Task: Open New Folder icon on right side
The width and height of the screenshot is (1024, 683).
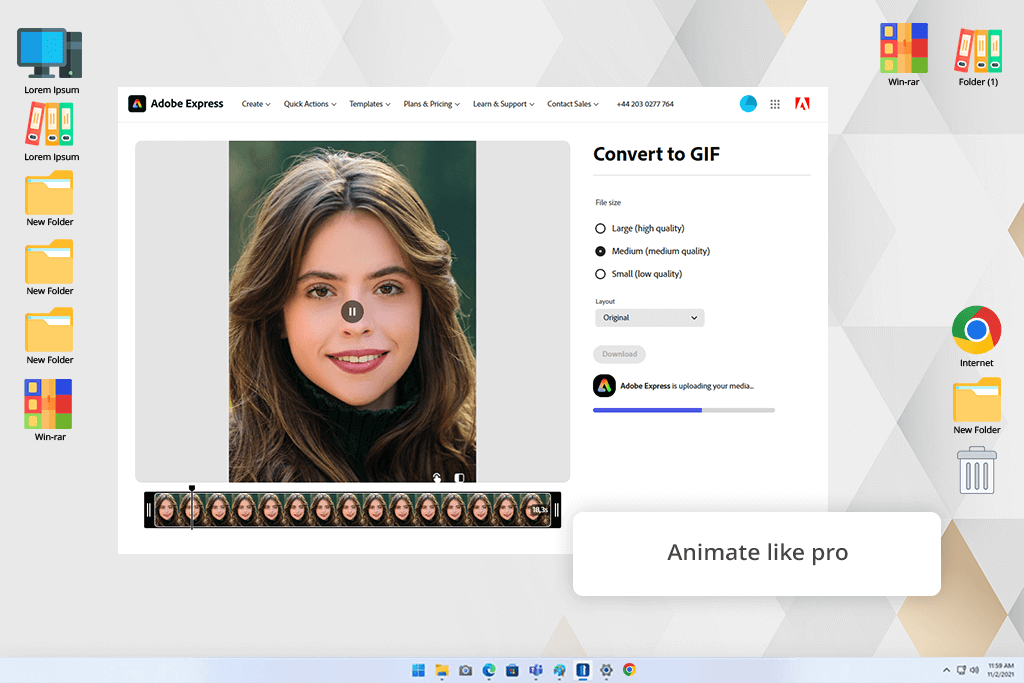Action: 977,406
